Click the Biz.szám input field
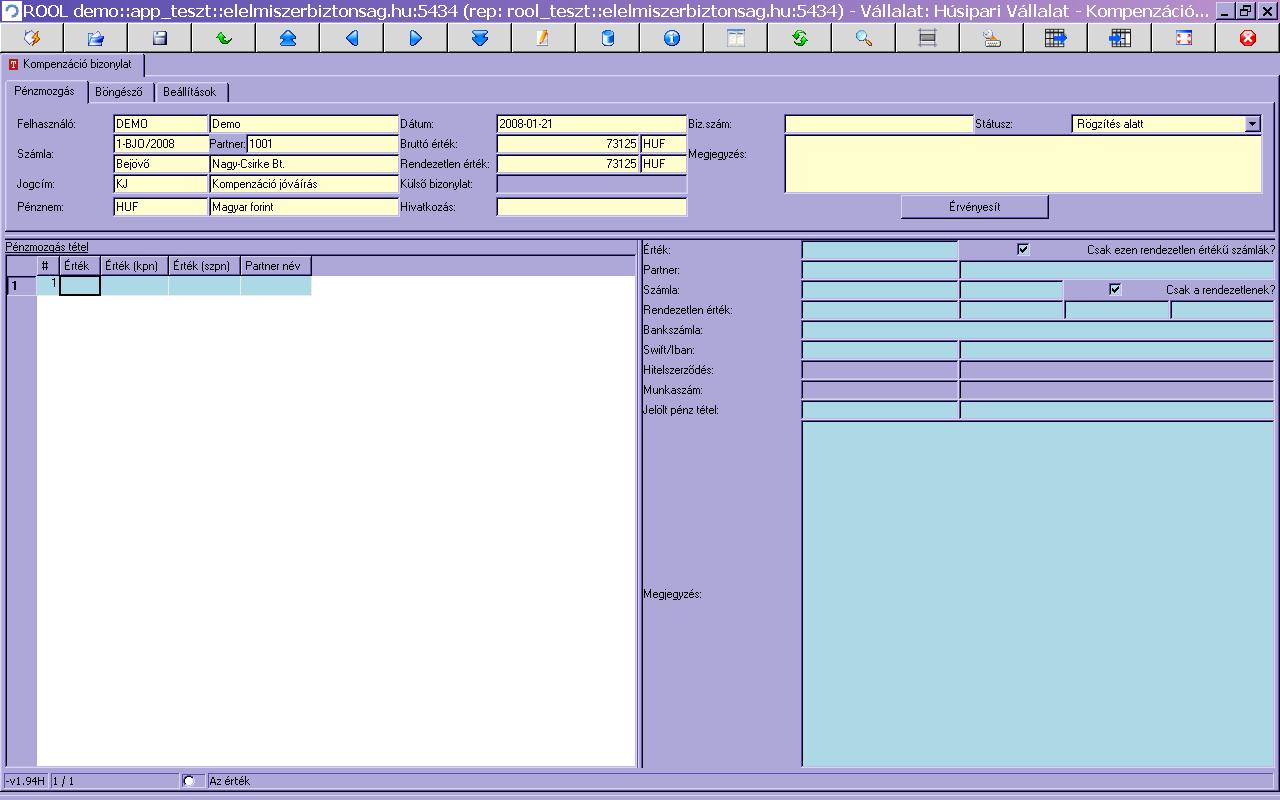The image size is (1280, 800). click(x=878, y=124)
